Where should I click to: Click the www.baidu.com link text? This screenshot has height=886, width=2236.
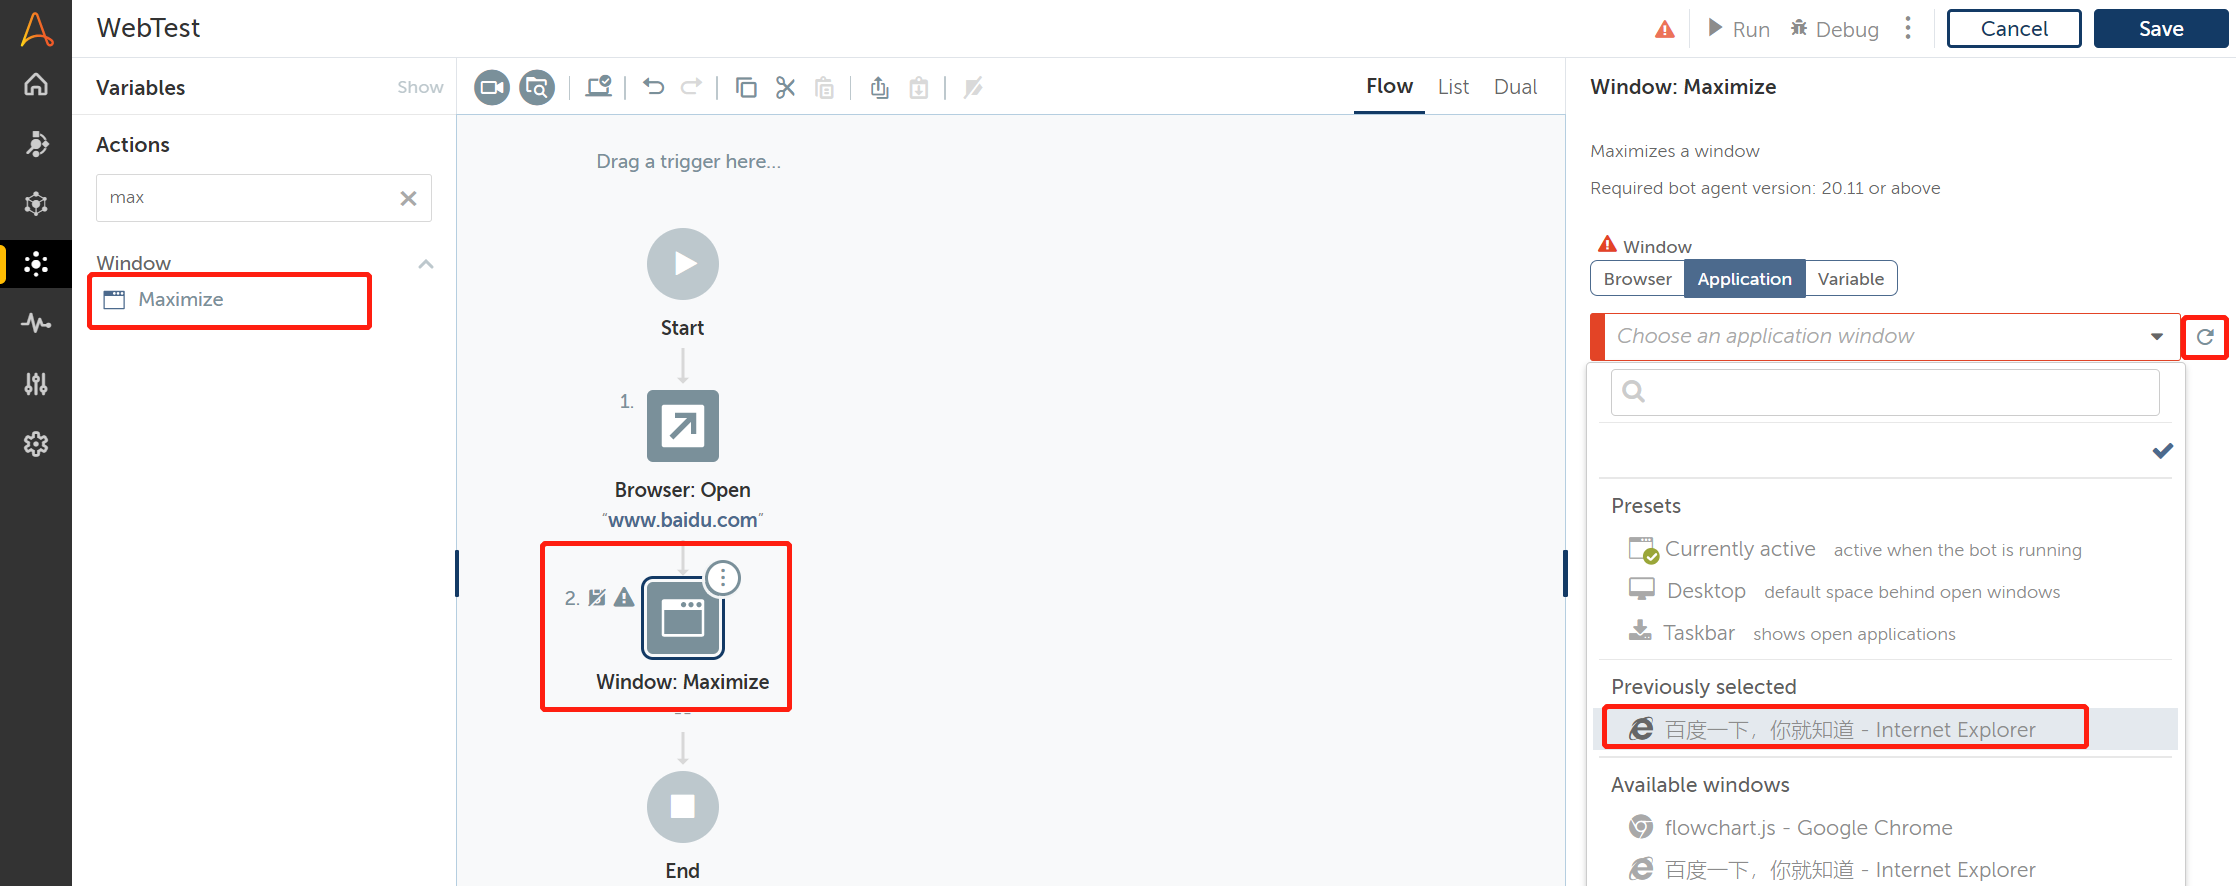683,520
